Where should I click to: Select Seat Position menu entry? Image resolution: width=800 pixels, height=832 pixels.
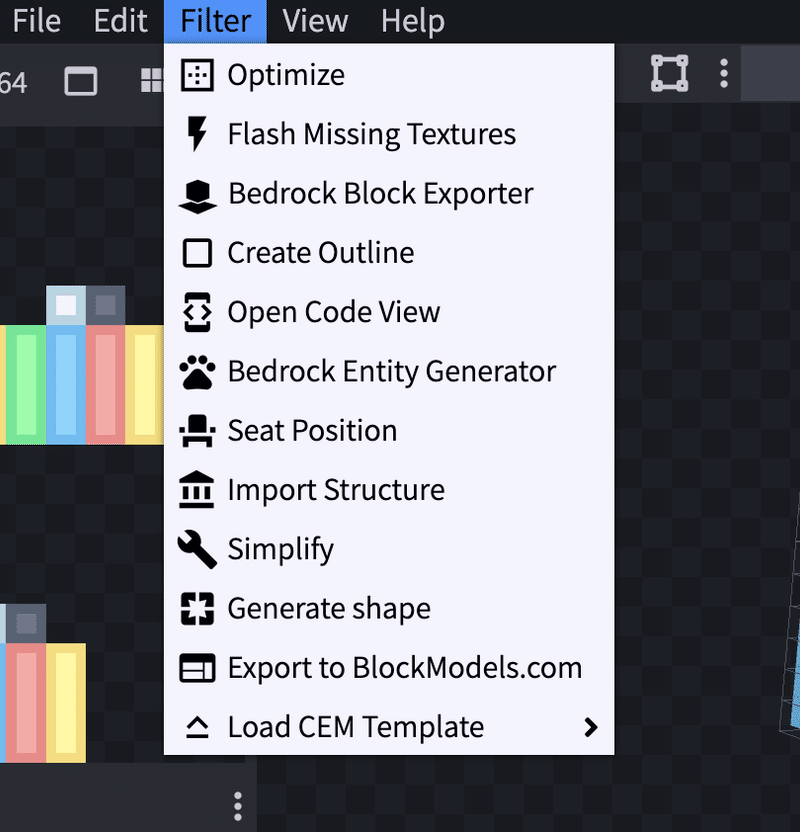tap(389, 431)
